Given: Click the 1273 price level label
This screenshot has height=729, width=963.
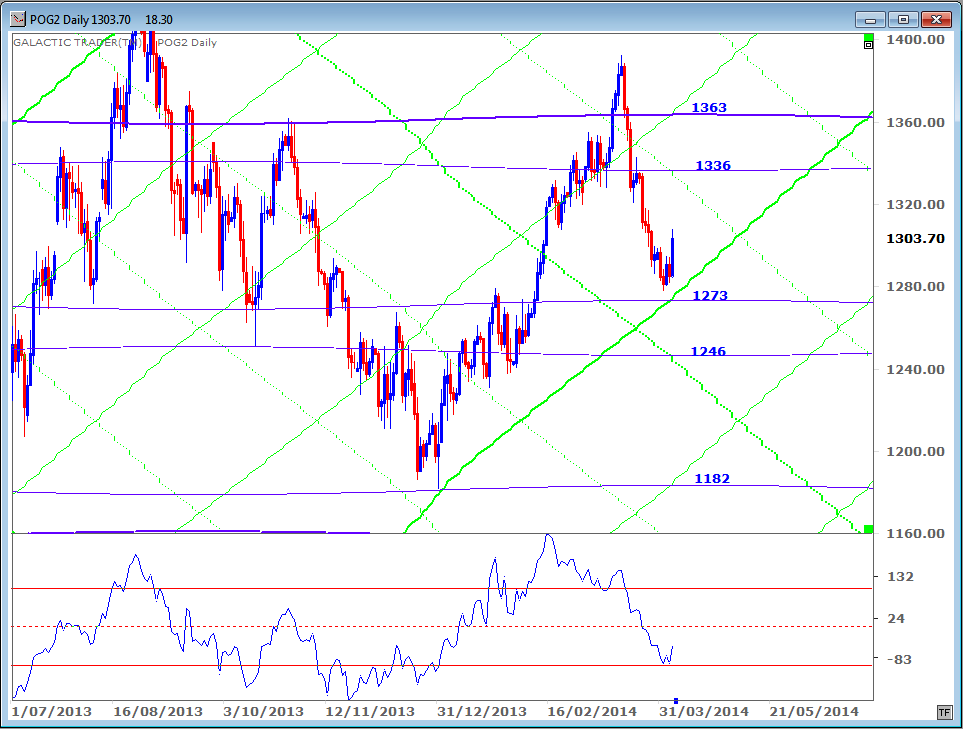Looking at the screenshot, I should [710, 295].
